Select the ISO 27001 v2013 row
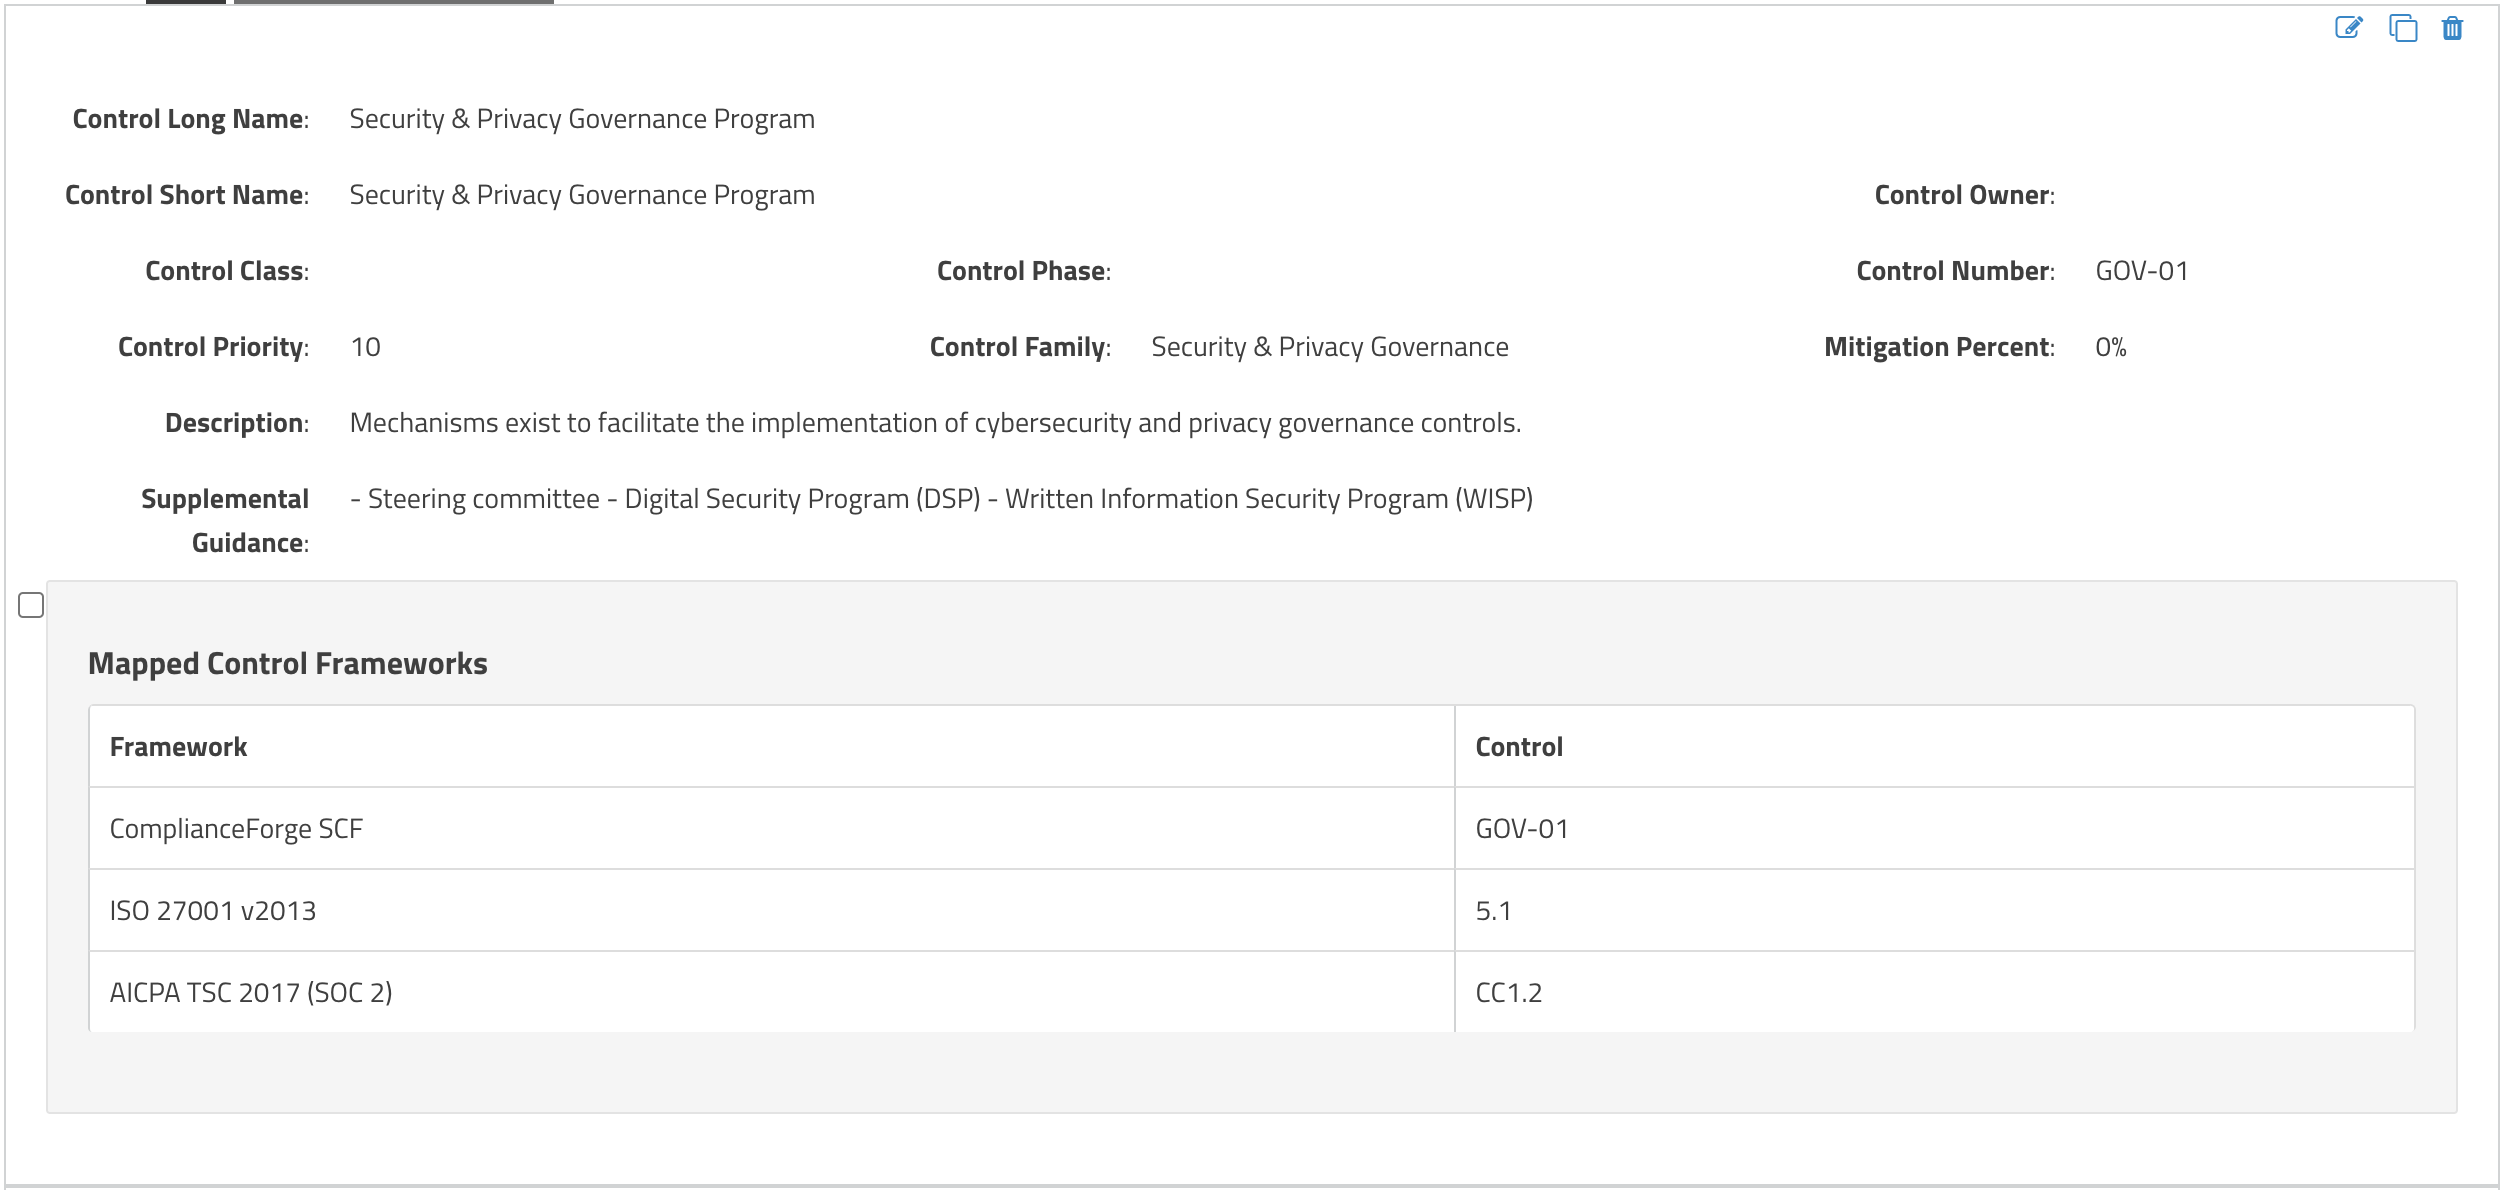Screen dimensions: 2506x1190 click(x=1252, y=910)
